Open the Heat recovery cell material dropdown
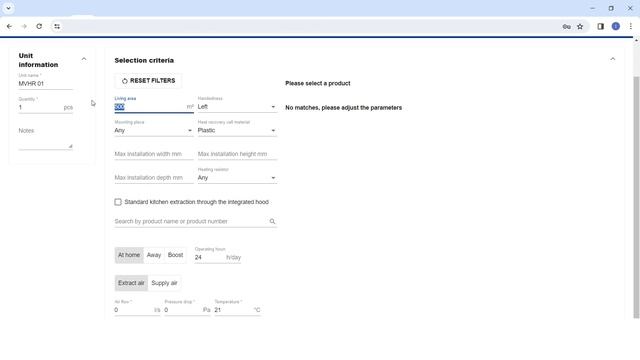The width and height of the screenshot is (640, 360). [237, 131]
